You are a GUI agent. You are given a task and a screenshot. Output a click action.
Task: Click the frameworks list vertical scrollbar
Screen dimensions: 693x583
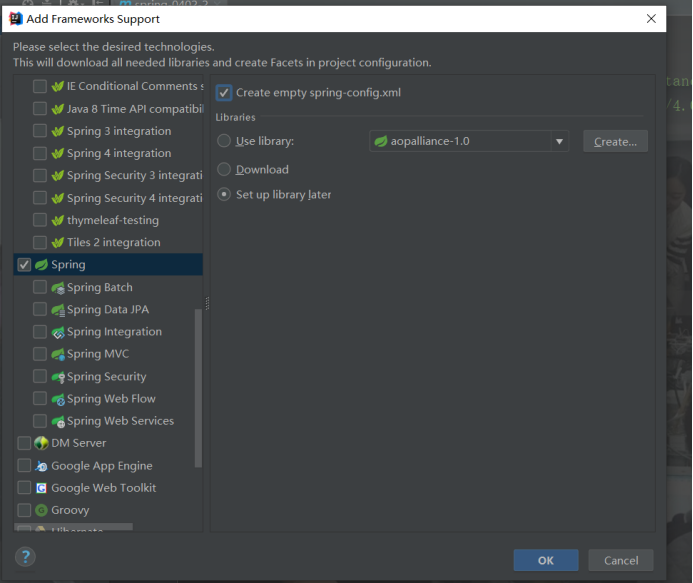[198, 388]
